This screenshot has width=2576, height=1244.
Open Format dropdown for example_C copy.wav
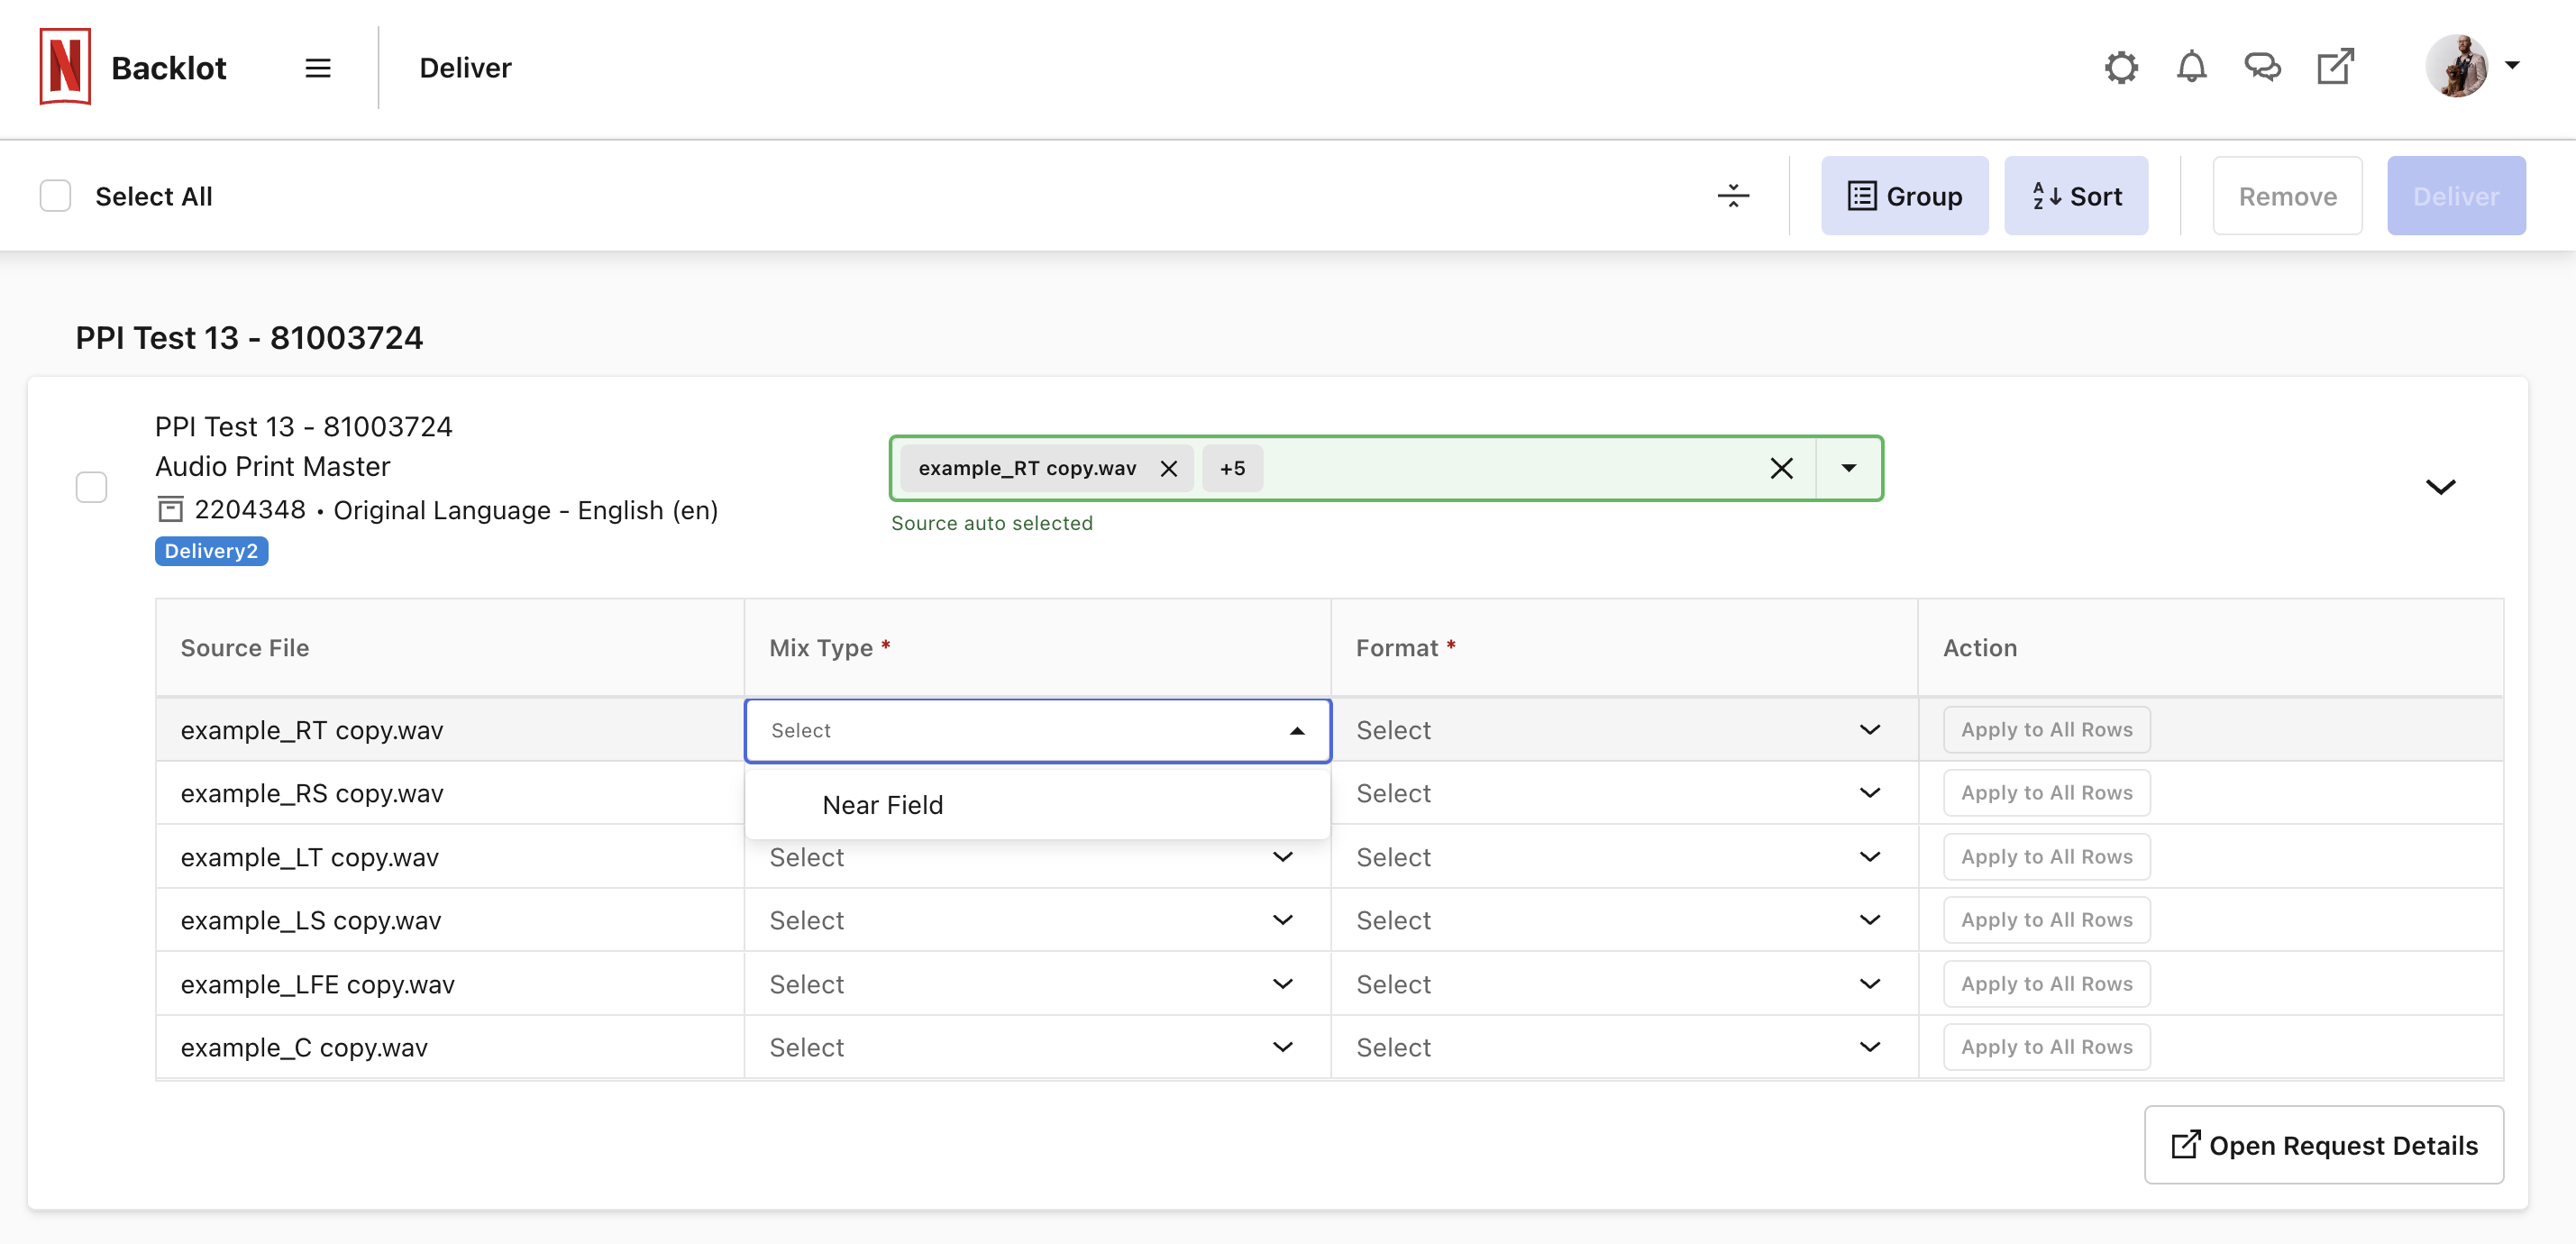pos(1623,1047)
